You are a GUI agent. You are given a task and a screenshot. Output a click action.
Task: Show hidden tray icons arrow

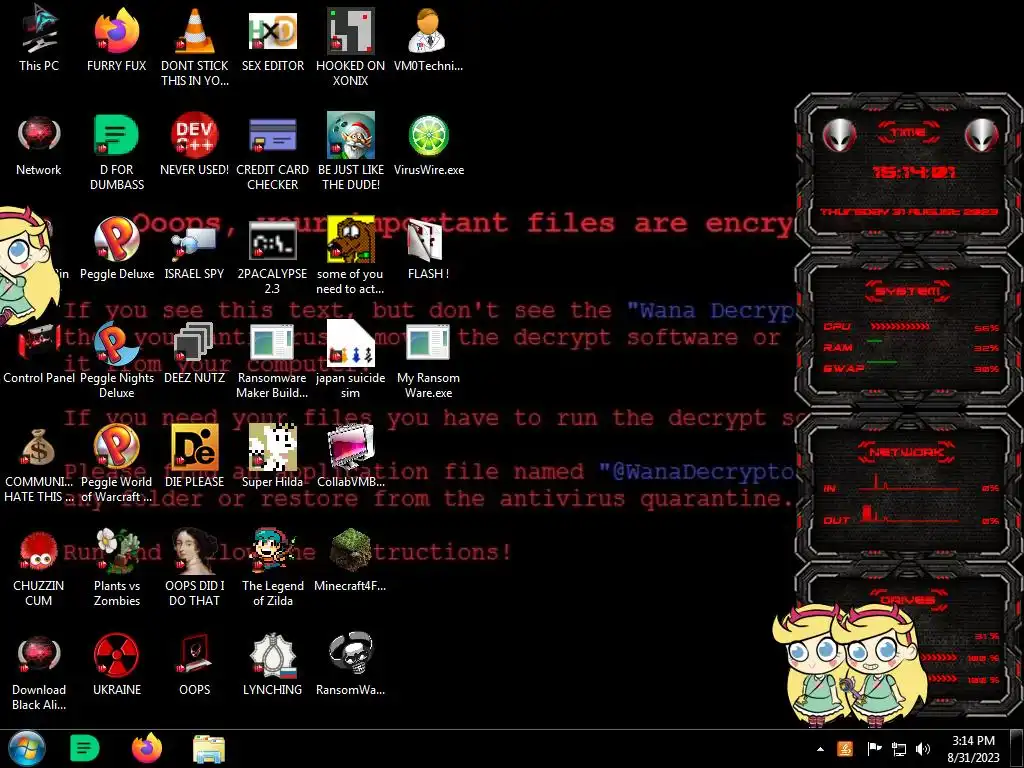(820, 749)
